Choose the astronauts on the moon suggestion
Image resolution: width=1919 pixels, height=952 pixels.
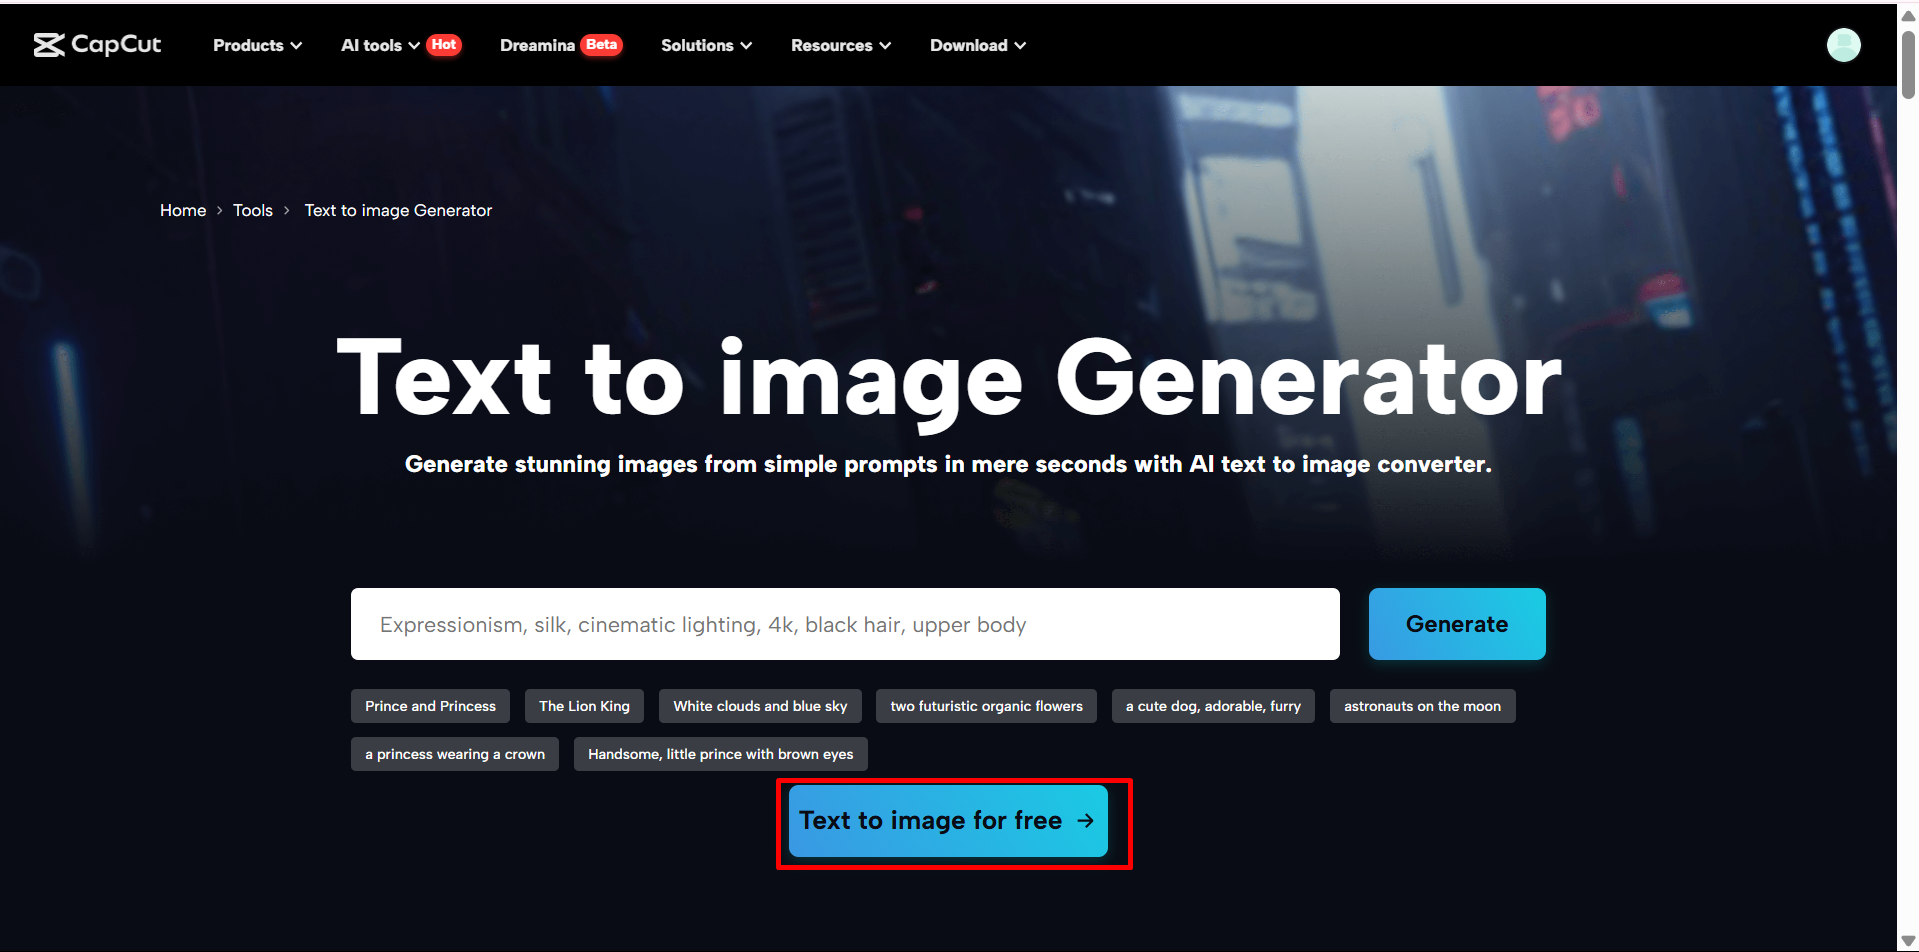tap(1422, 705)
